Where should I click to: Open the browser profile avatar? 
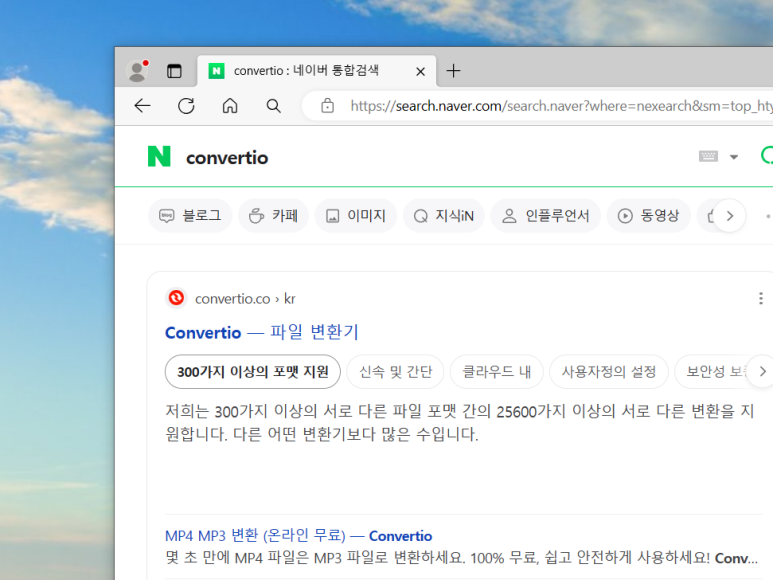pyautogui.click(x=138, y=71)
